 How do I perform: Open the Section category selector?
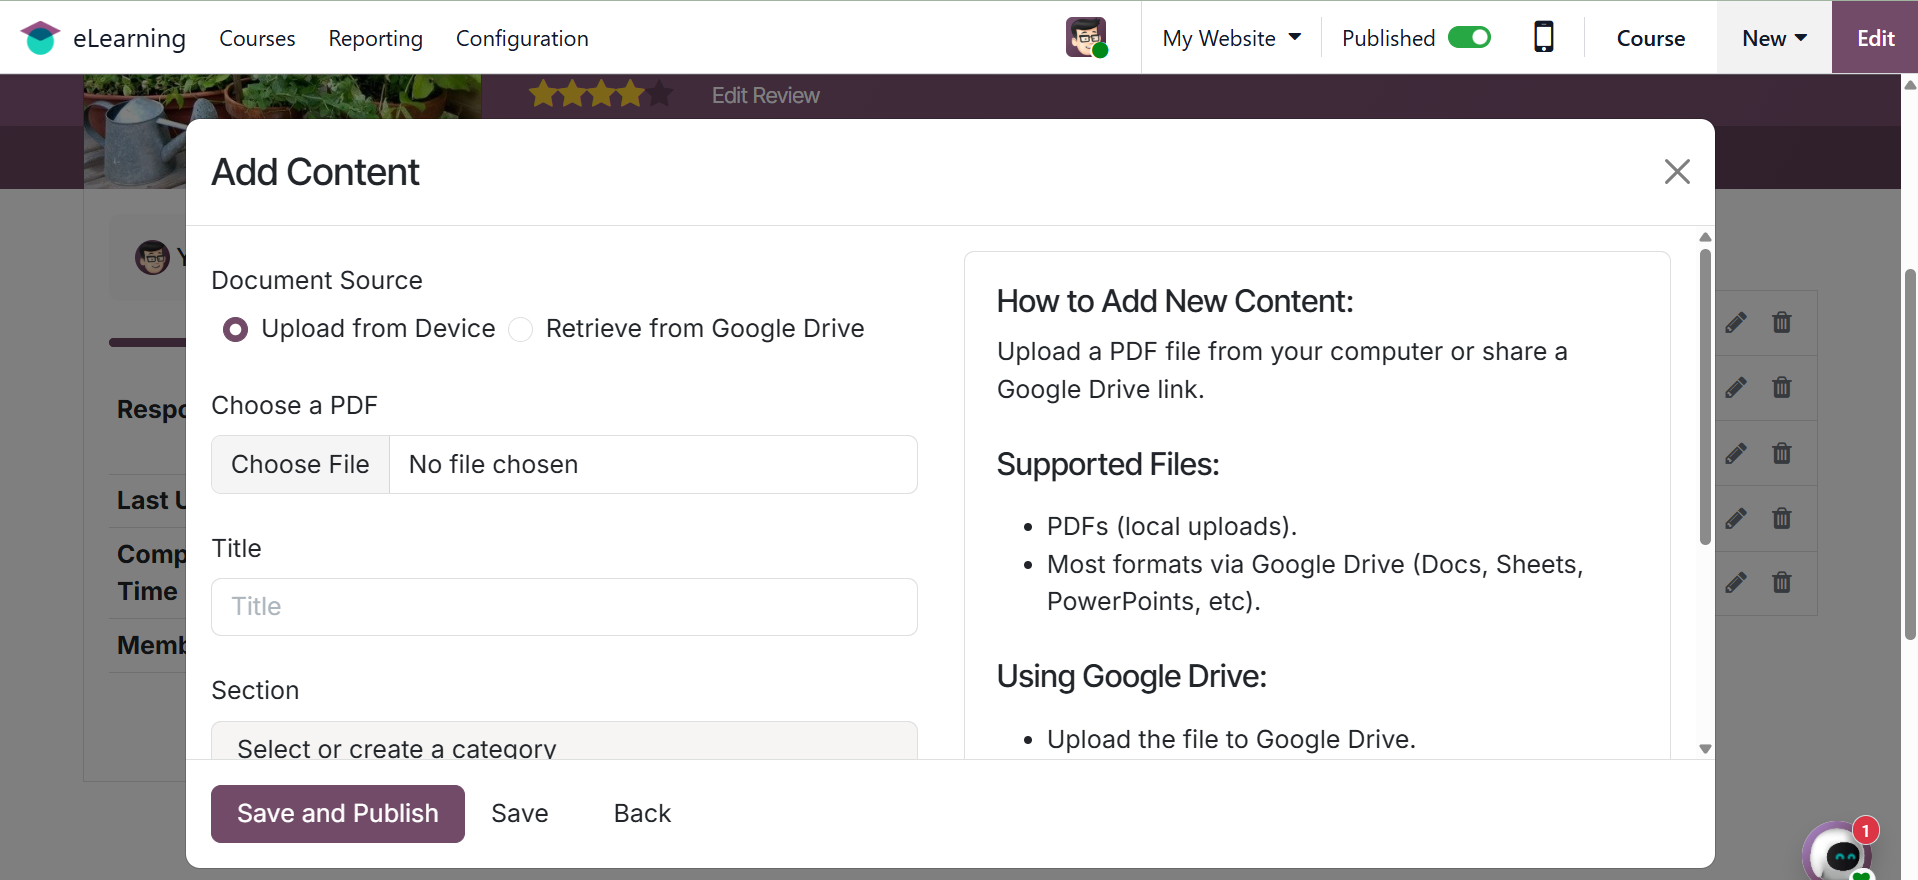pyautogui.click(x=564, y=744)
